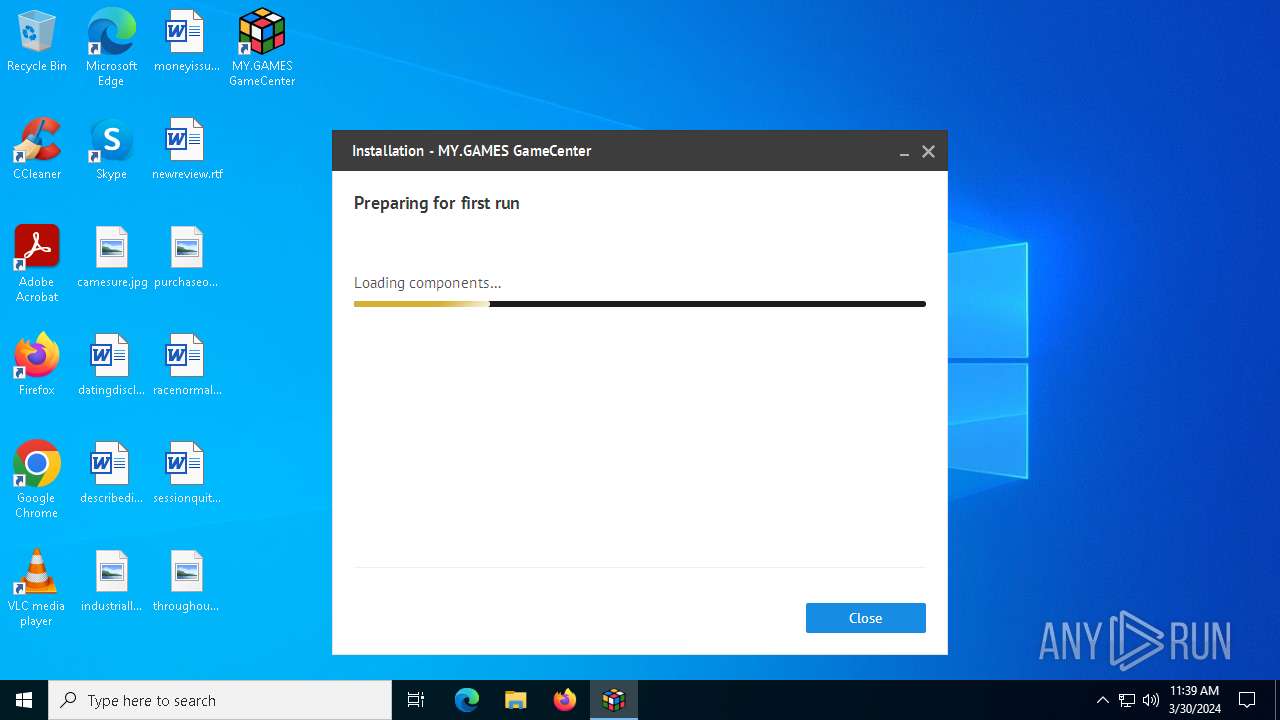Minimize the MY.GAMES GameCenter installation window
The image size is (1280, 720).
904,152
